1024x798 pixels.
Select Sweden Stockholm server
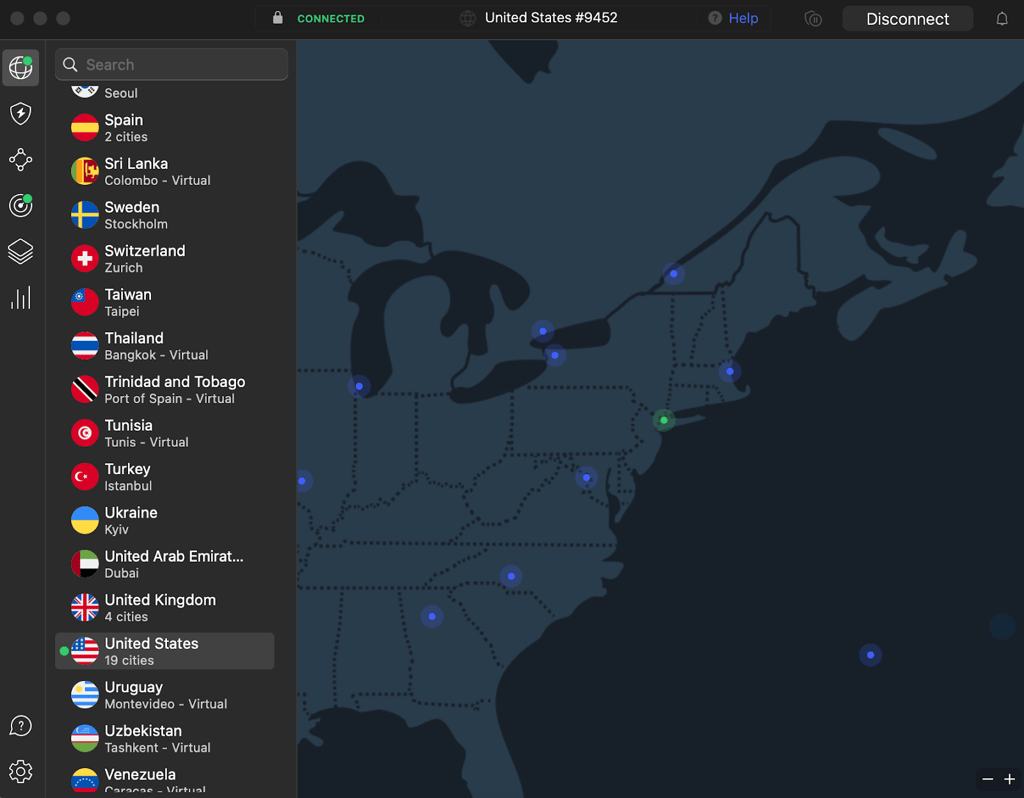click(x=165, y=215)
